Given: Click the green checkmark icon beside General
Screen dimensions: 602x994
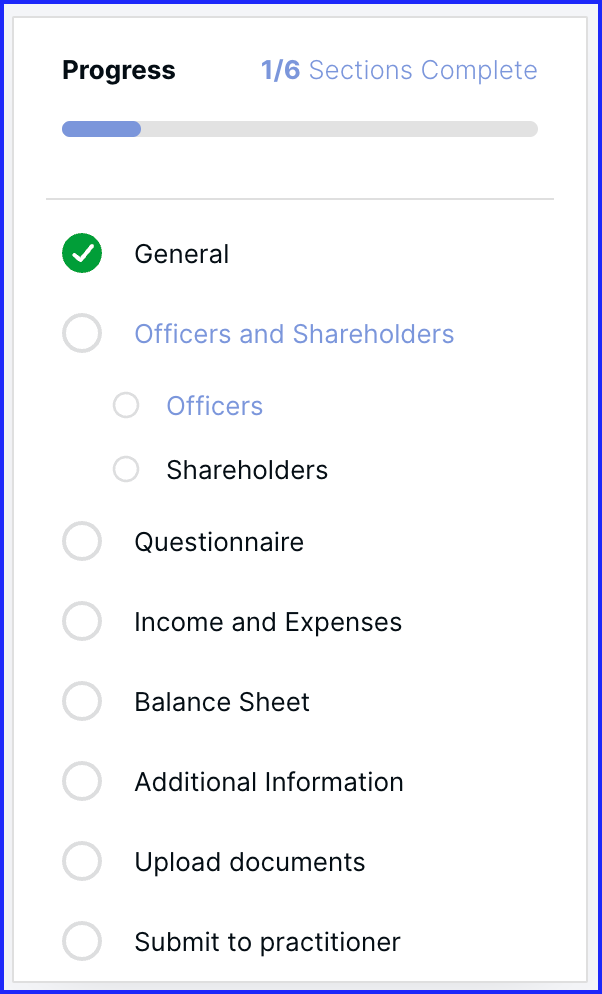Looking at the screenshot, I should pos(82,254).
